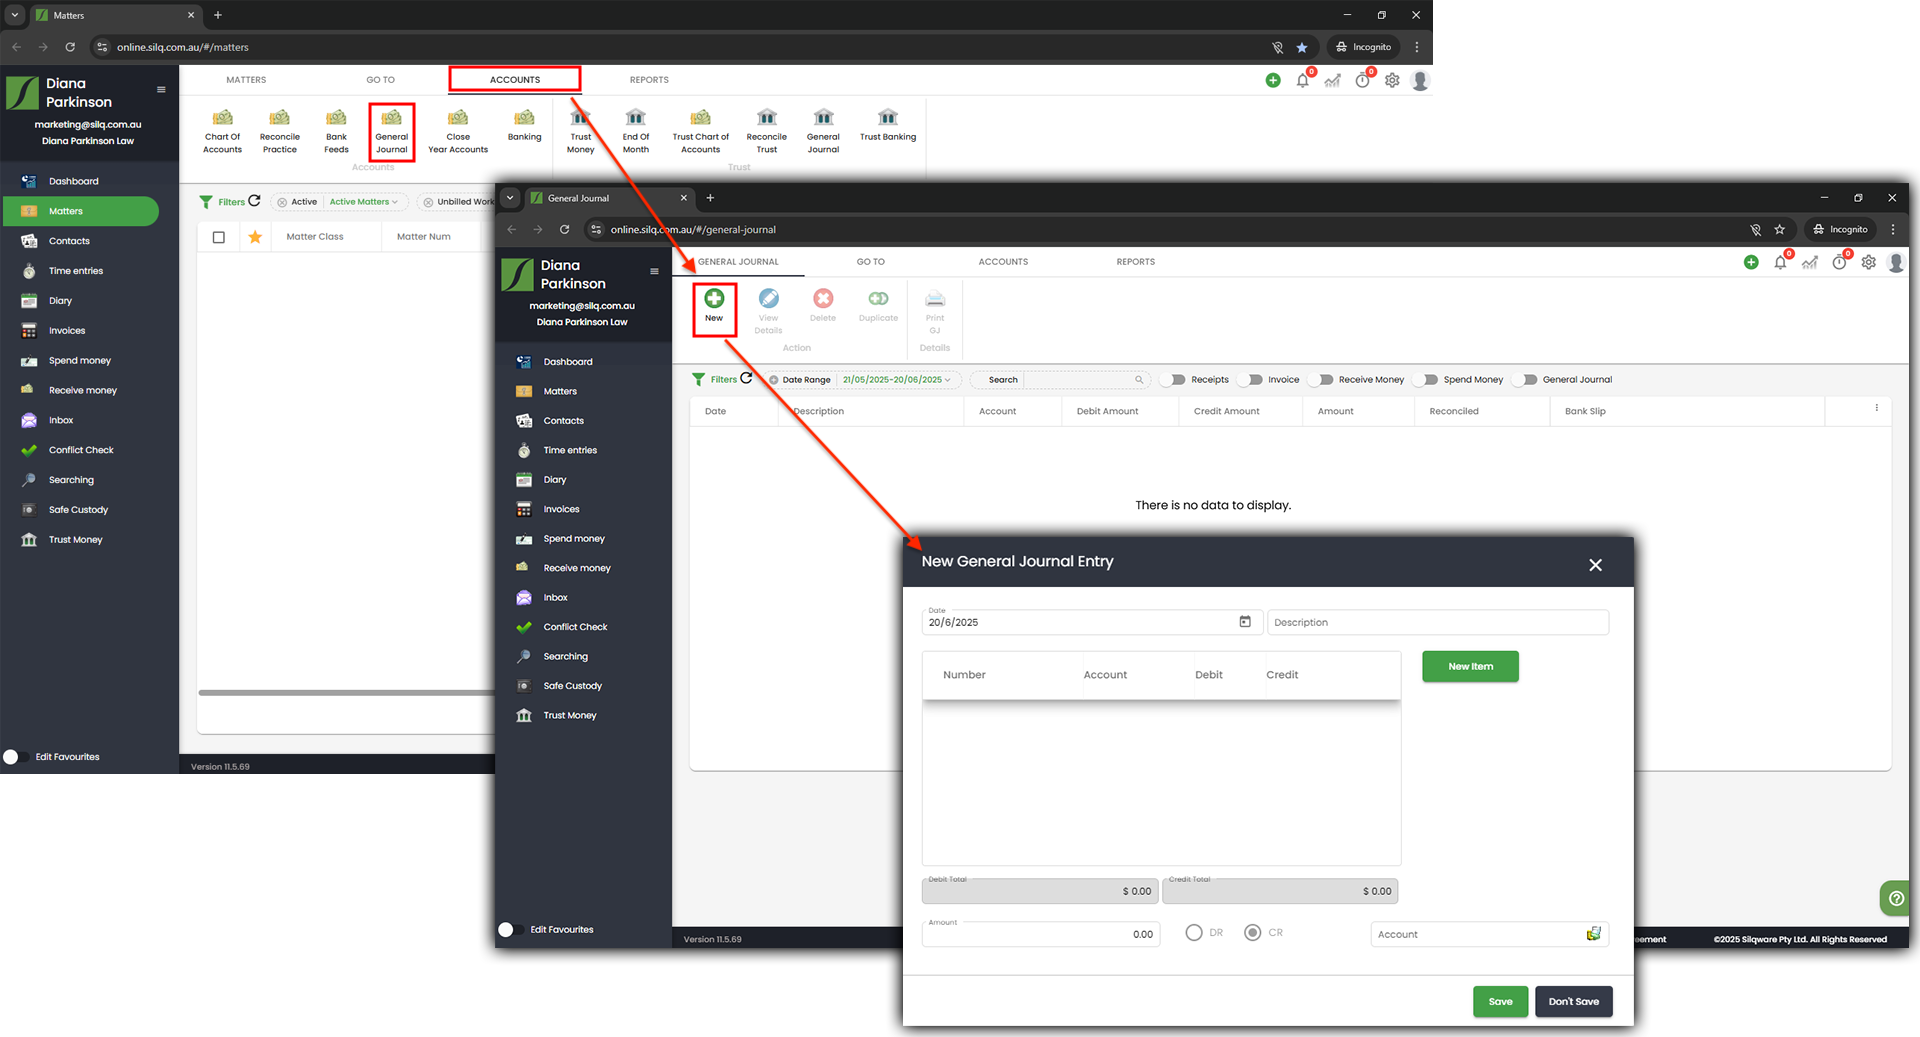The height and width of the screenshot is (1037, 1920).
Task: Open column options menu in journal table
Action: 1876,408
